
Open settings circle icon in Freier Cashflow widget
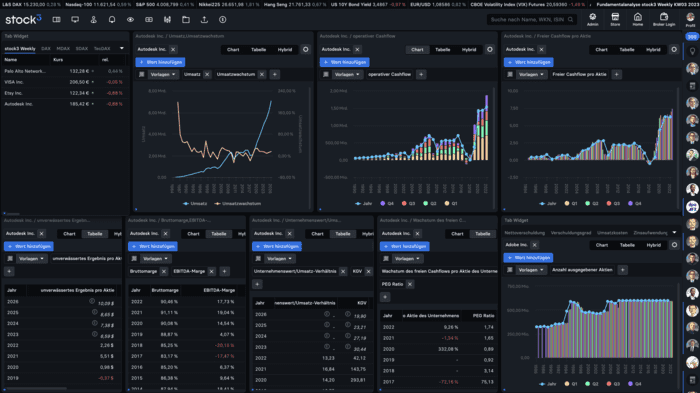[674, 50]
